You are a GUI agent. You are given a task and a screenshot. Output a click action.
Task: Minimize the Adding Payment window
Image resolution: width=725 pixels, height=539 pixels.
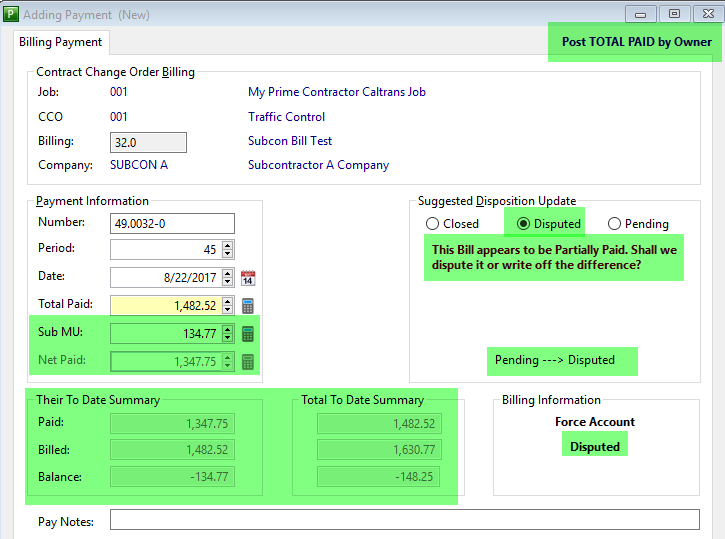(640, 14)
